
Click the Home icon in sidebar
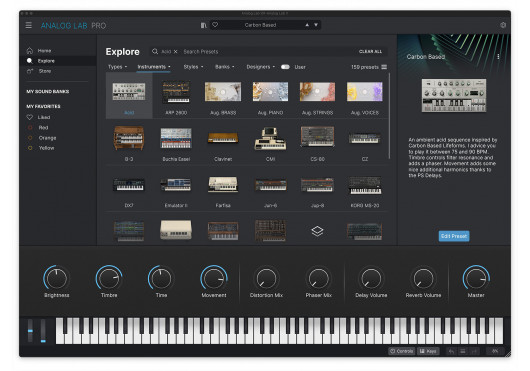coord(30,51)
